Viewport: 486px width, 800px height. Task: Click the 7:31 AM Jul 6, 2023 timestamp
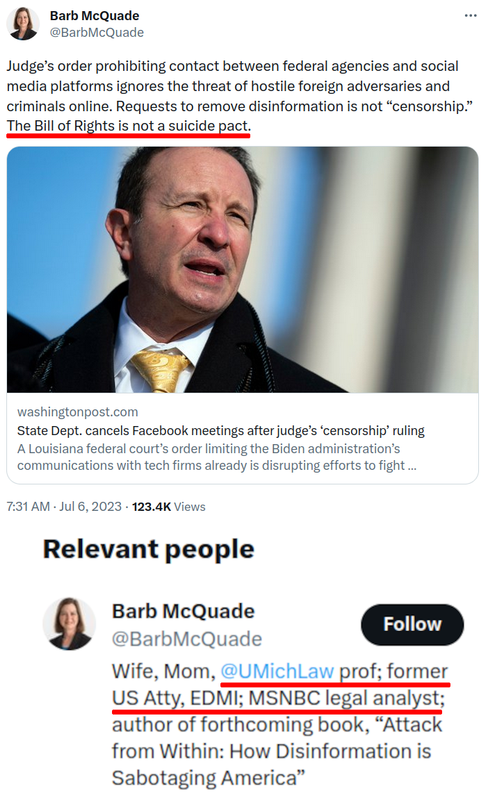[64, 507]
